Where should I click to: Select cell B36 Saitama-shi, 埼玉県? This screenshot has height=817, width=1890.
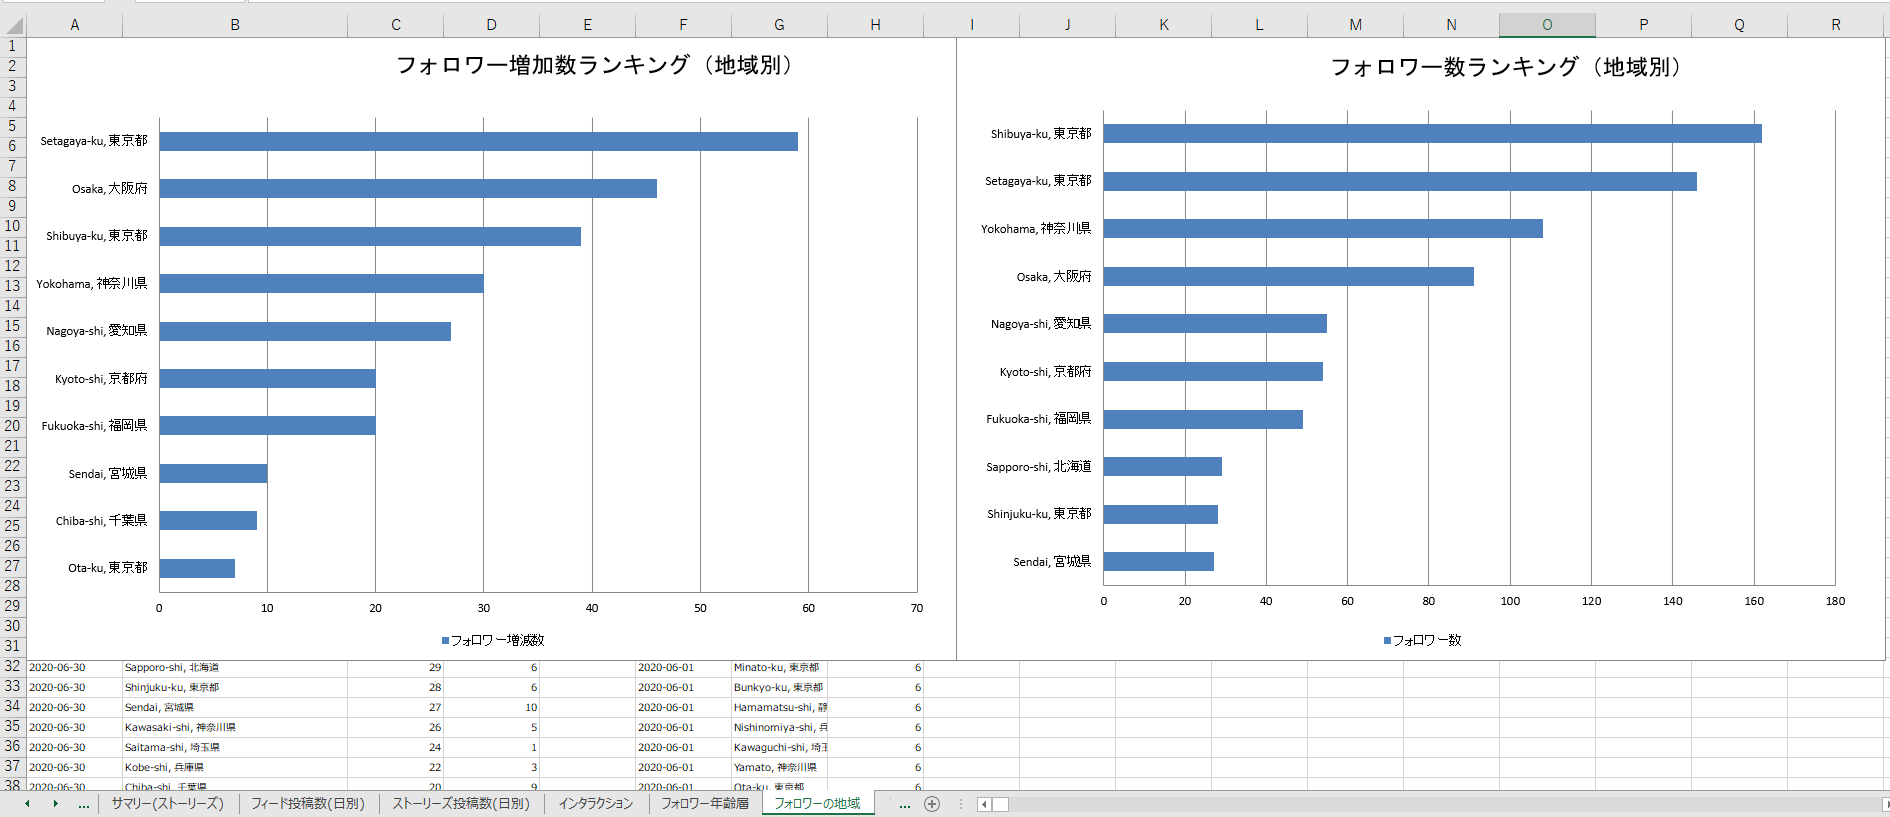(235, 747)
